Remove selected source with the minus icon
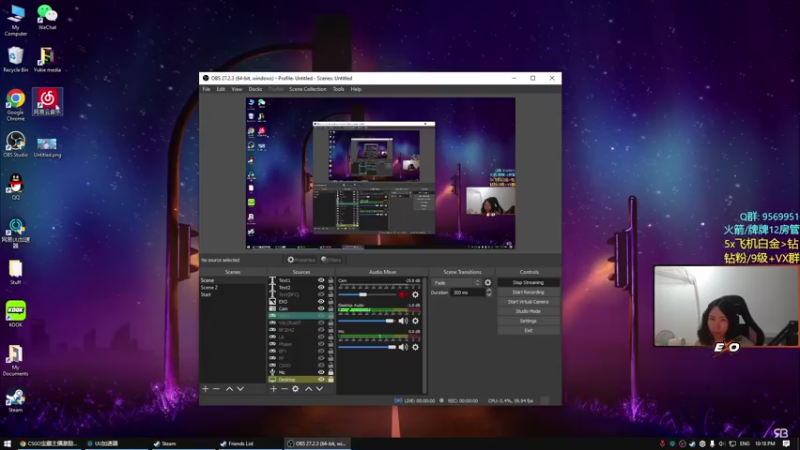 point(284,389)
